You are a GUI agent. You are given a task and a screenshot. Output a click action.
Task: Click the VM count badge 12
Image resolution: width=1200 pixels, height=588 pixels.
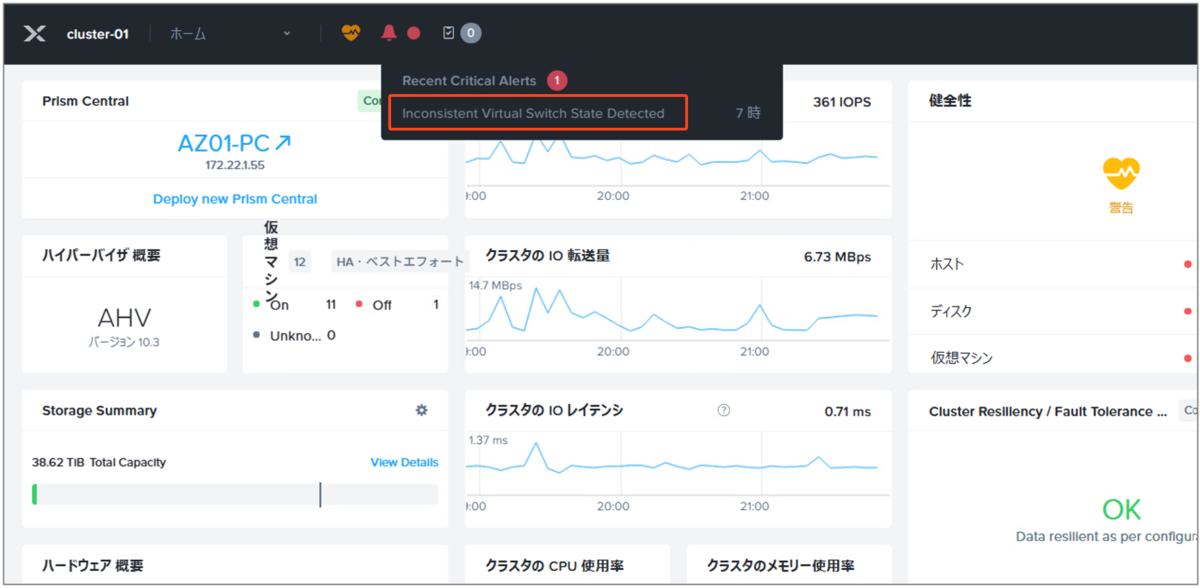pyautogui.click(x=299, y=262)
